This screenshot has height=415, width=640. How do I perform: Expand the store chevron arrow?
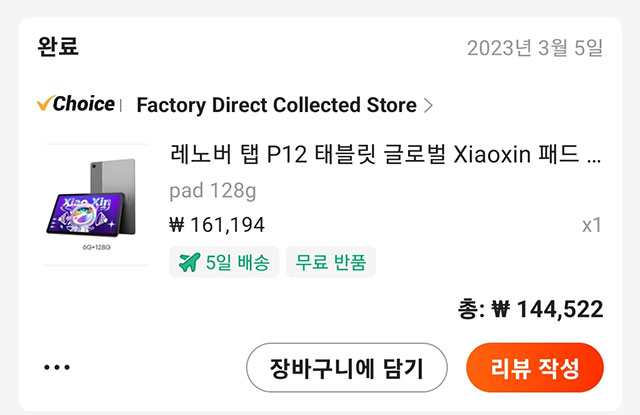[x=428, y=105]
